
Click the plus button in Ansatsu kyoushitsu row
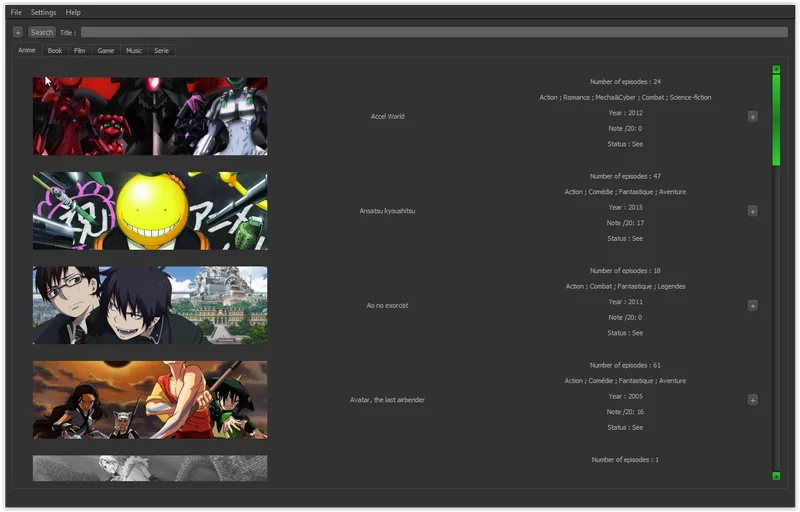coord(753,211)
